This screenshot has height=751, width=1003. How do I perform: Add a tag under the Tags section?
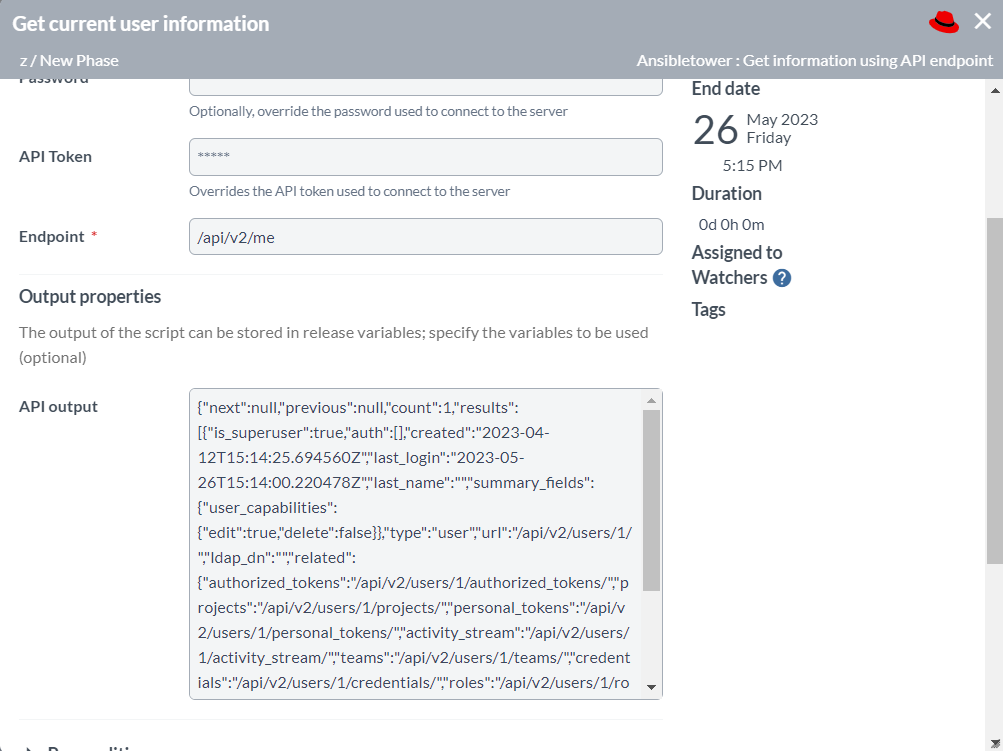click(708, 309)
